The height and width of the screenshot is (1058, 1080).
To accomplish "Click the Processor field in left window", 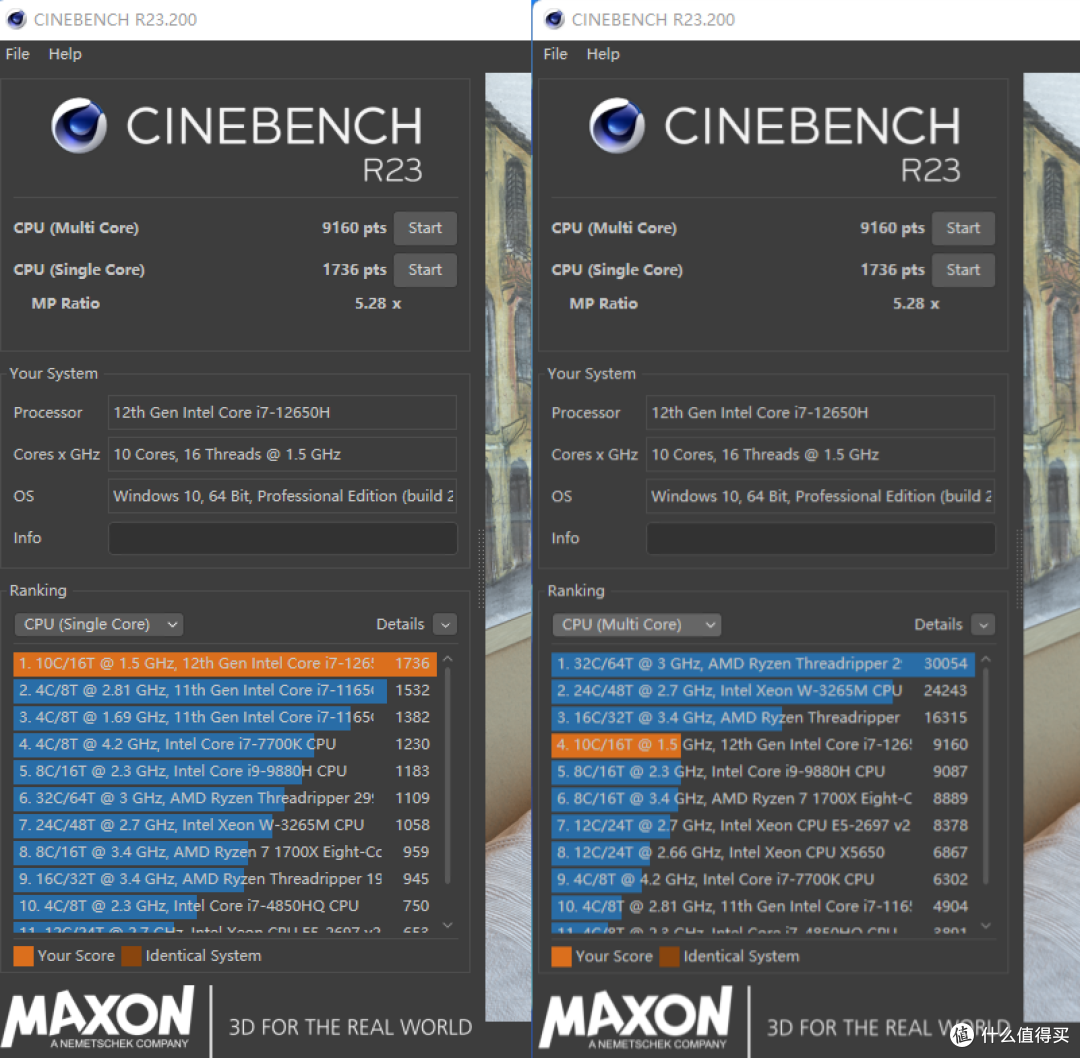I will [282, 413].
